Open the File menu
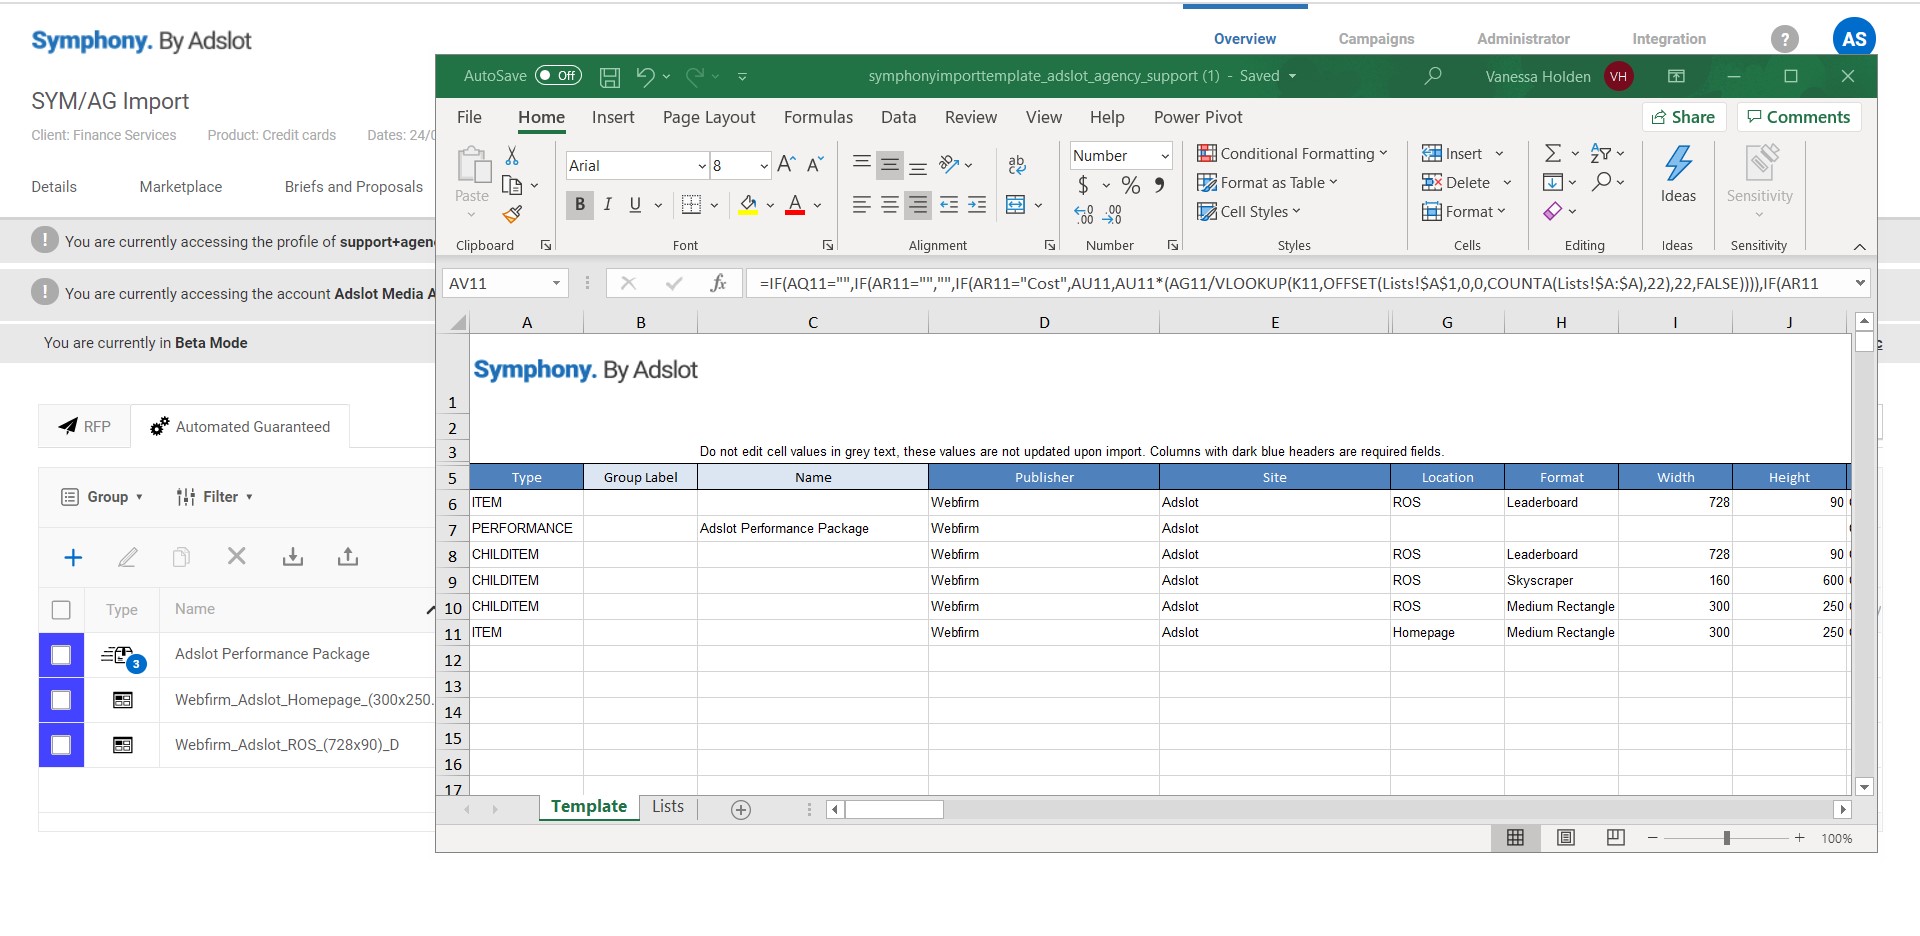Image resolution: width=1920 pixels, height=936 pixels. point(469,117)
